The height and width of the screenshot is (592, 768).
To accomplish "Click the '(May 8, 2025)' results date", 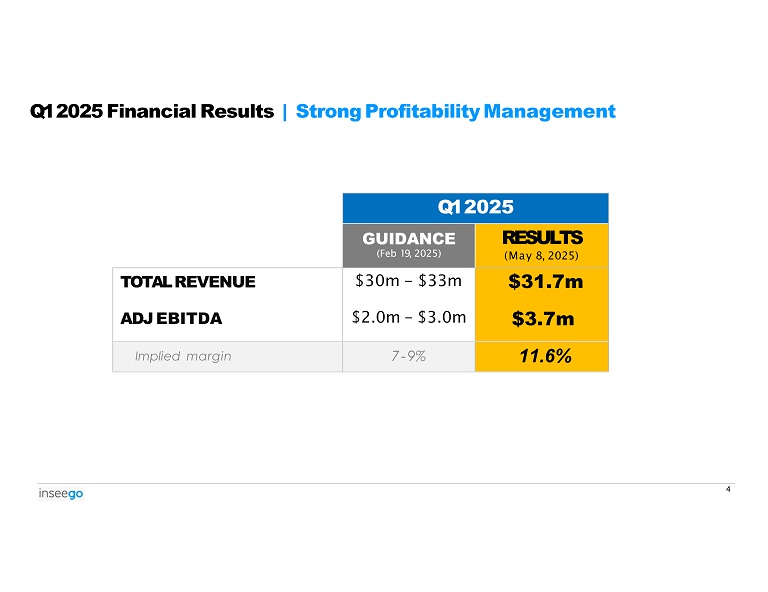I will pos(541,255).
